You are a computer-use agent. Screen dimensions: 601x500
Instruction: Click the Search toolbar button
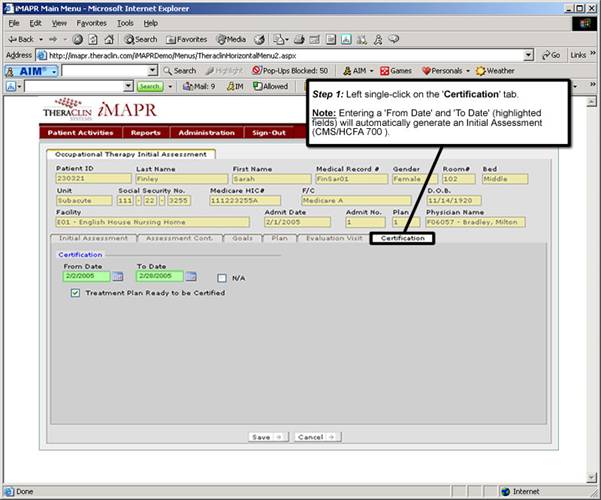[140, 39]
